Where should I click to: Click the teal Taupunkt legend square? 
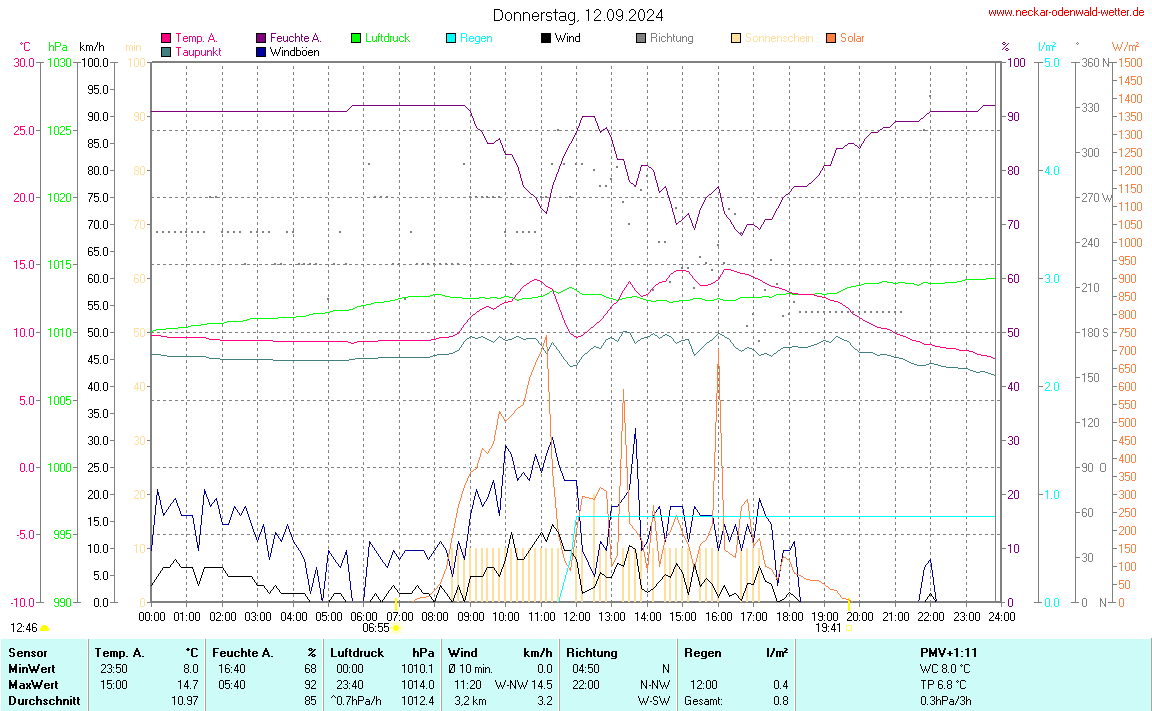tap(166, 51)
